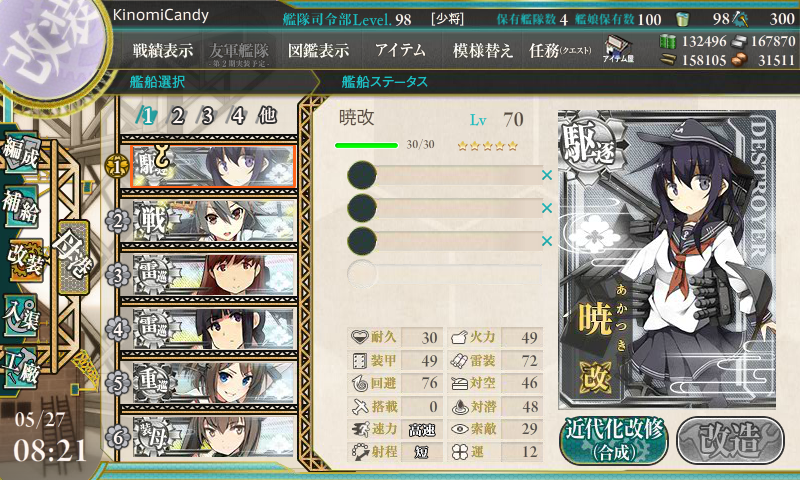Clear second equipment slot via X

[546, 208]
